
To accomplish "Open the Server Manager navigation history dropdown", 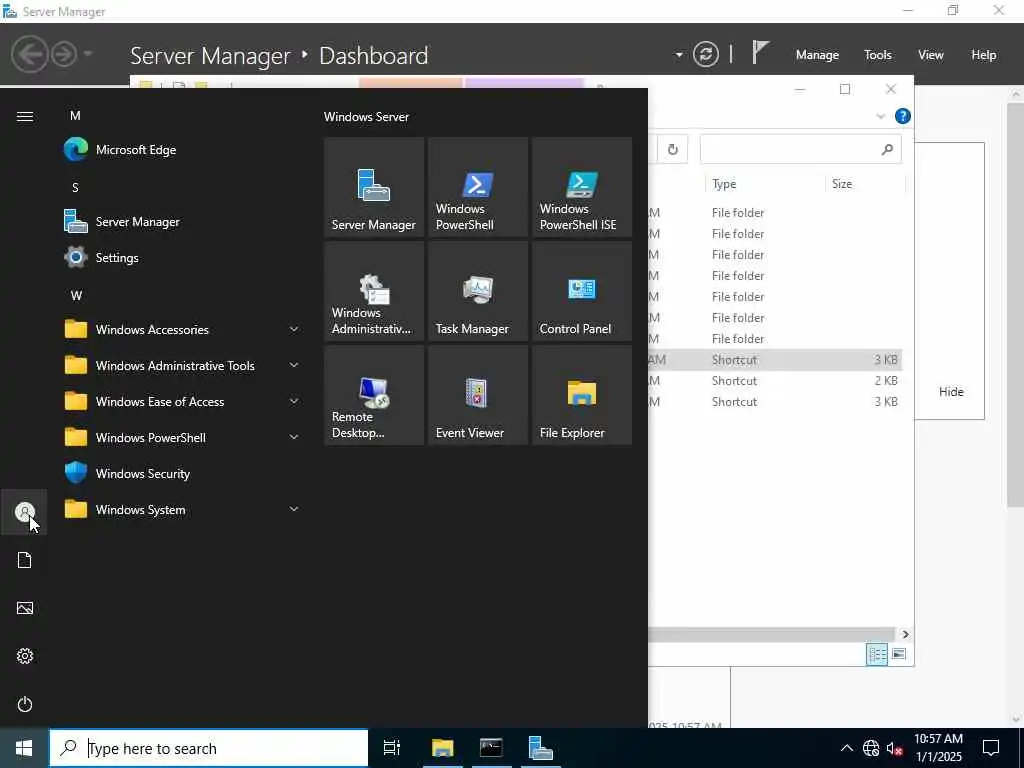I will (x=88, y=54).
